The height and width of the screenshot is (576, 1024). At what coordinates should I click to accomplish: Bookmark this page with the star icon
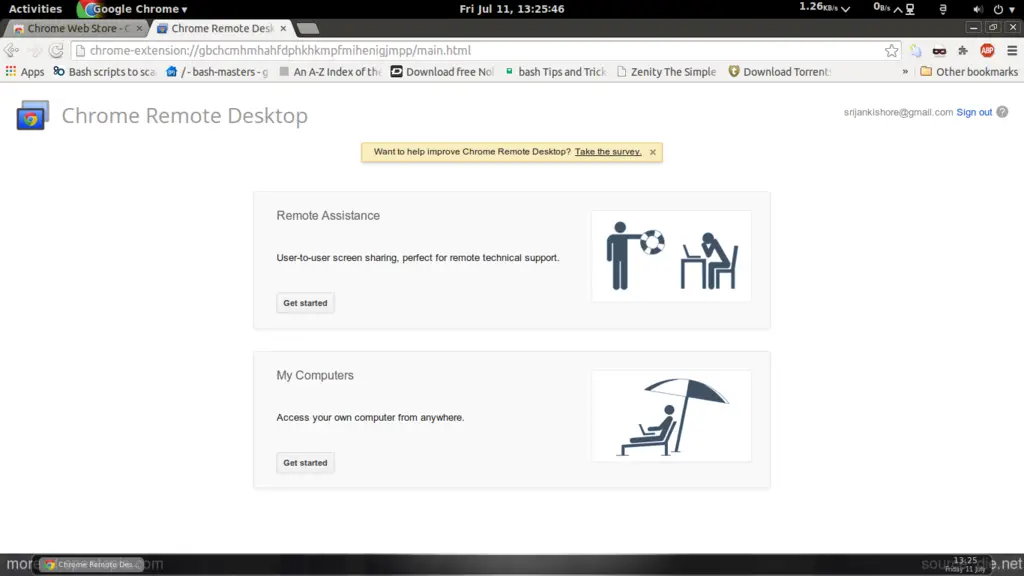(x=891, y=50)
